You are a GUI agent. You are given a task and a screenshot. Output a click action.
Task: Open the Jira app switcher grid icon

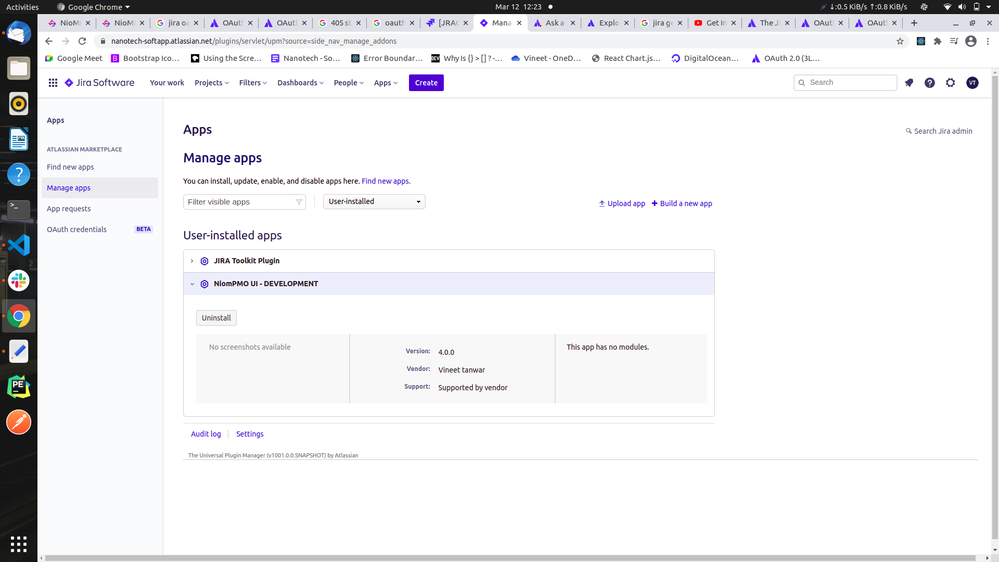point(53,83)
